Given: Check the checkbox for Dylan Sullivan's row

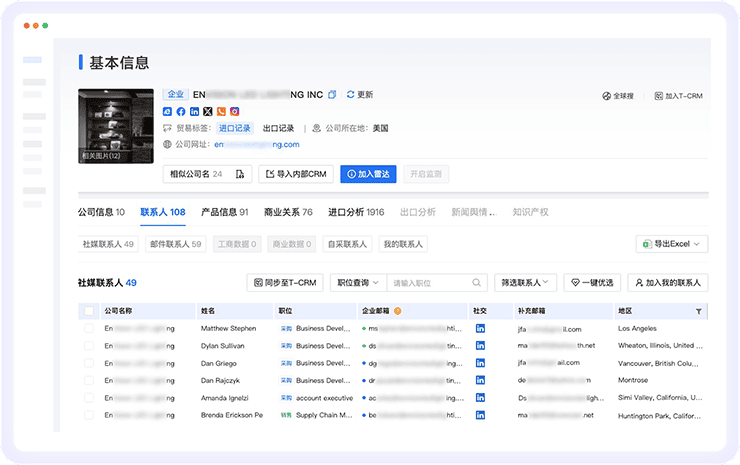Looking at the screenshot, I should tap(89, 345).
